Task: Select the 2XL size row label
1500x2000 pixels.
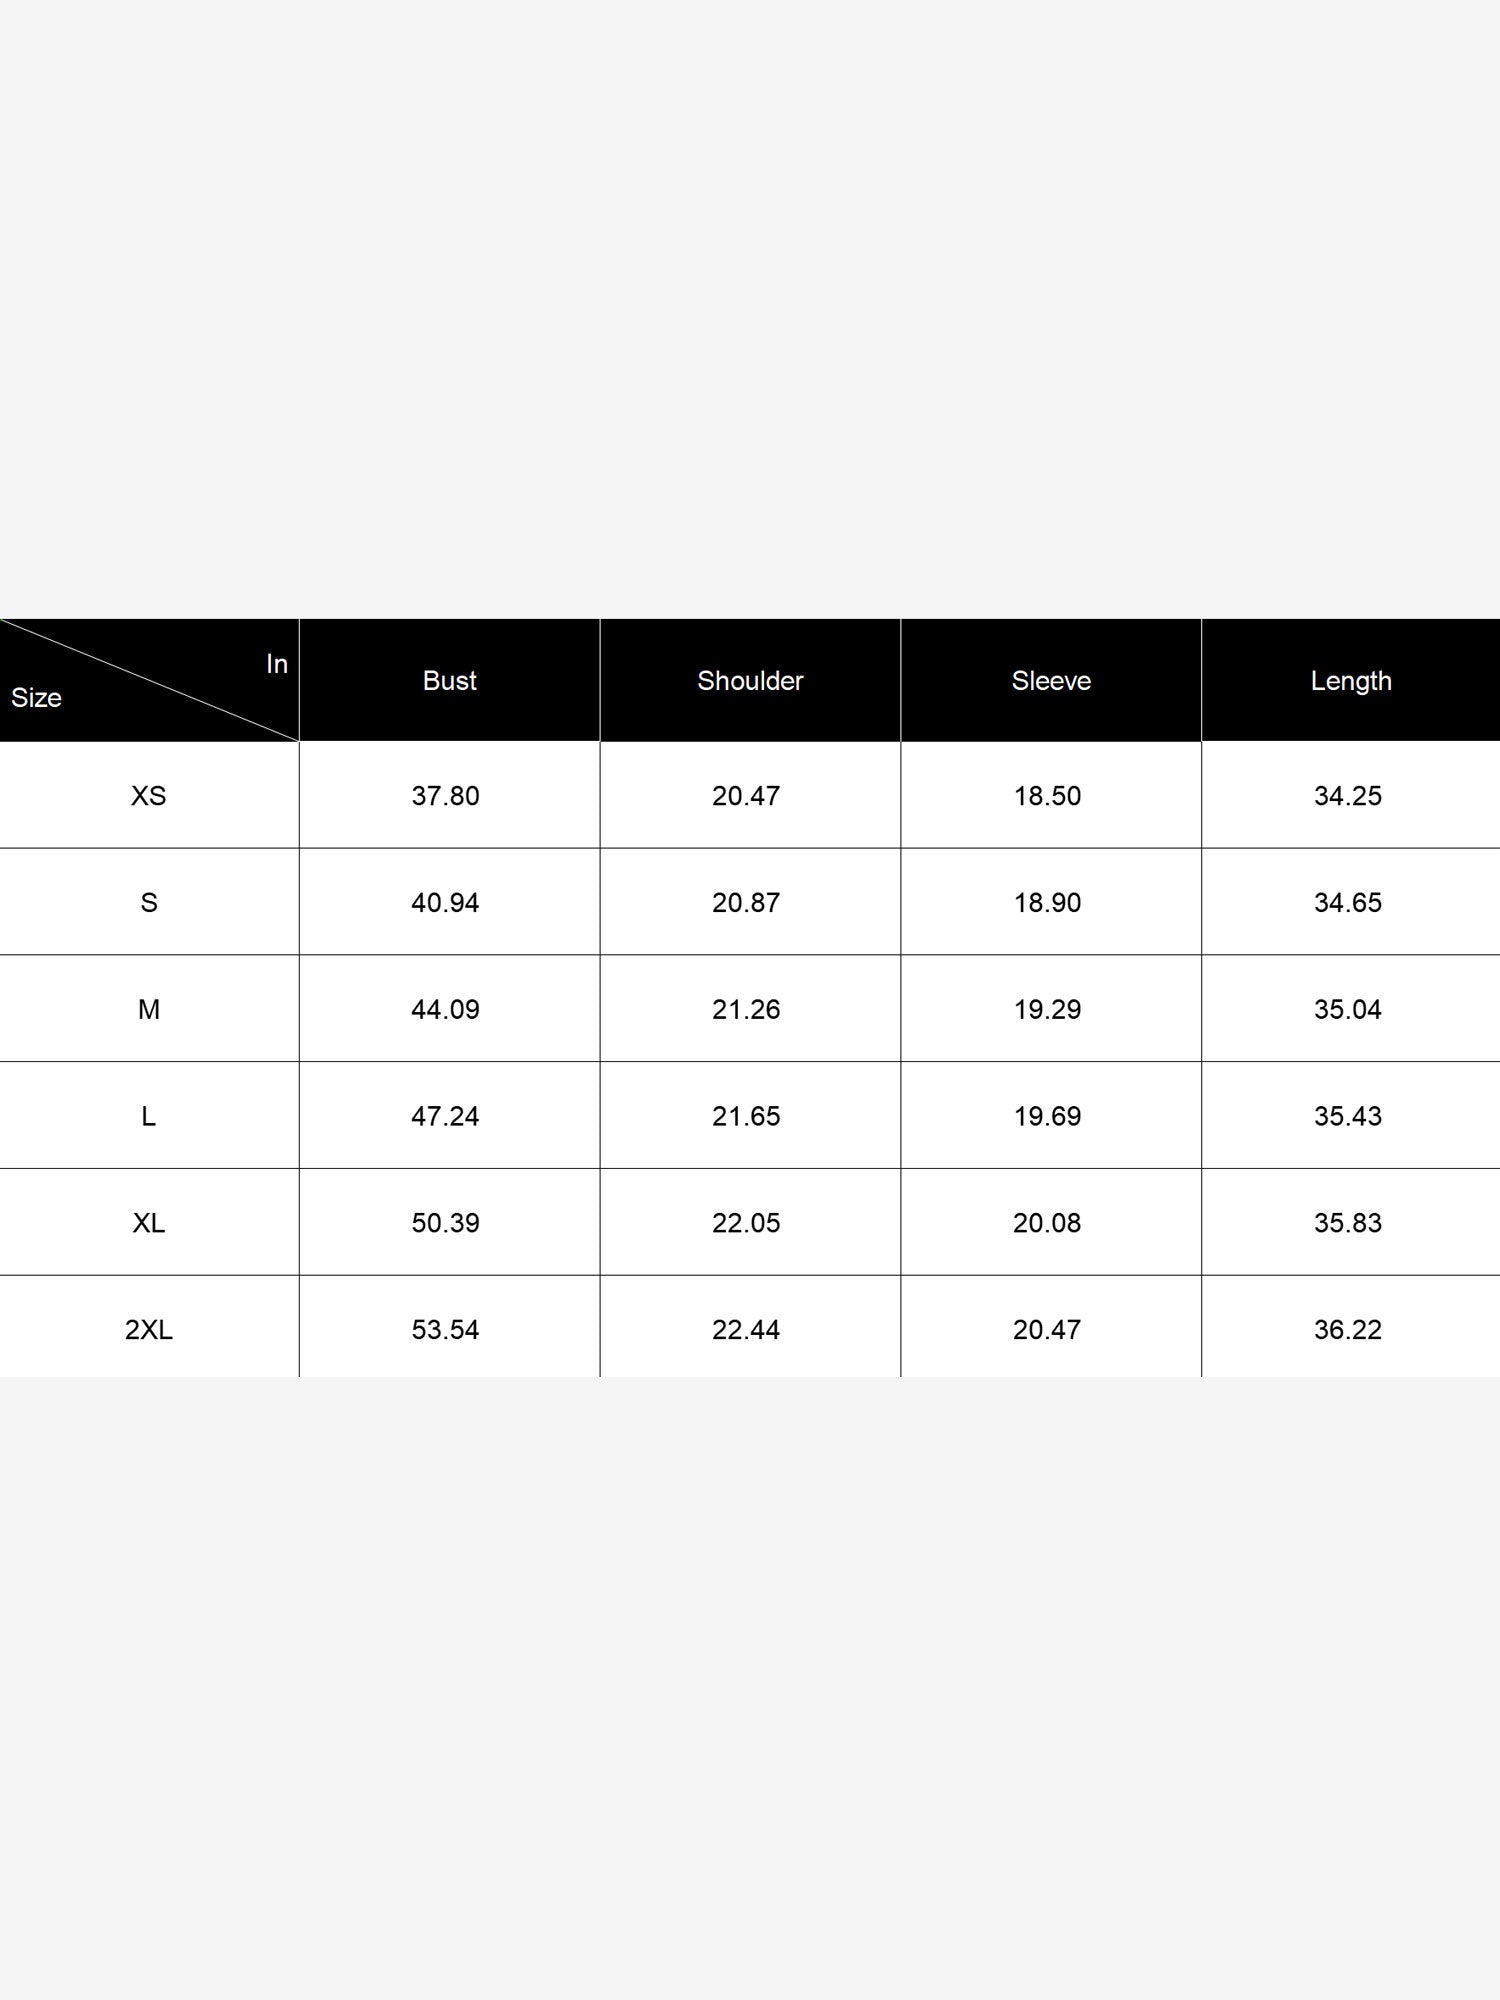Action: [x=149, y=1330]
